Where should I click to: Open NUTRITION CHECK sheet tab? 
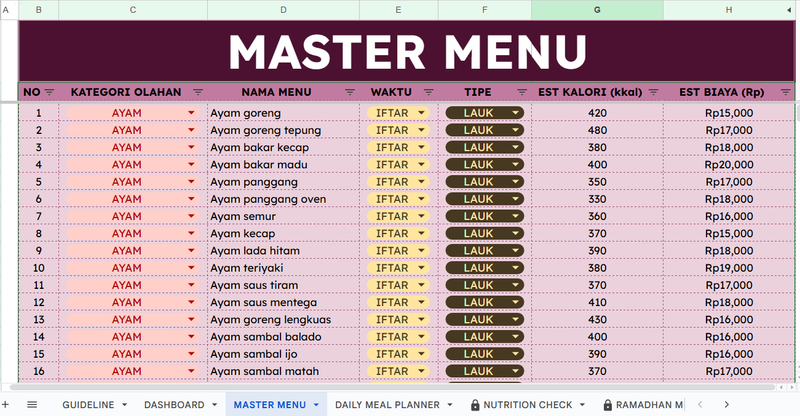click(x=528, y=405)
